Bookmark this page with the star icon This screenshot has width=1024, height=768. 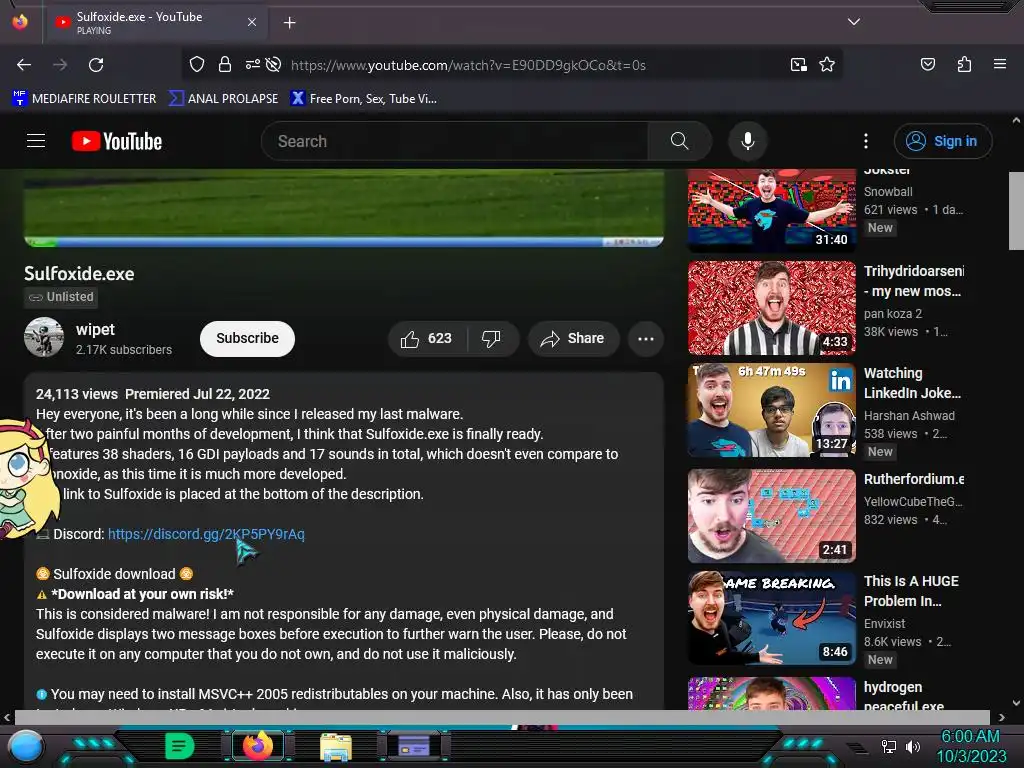(827, 65)
